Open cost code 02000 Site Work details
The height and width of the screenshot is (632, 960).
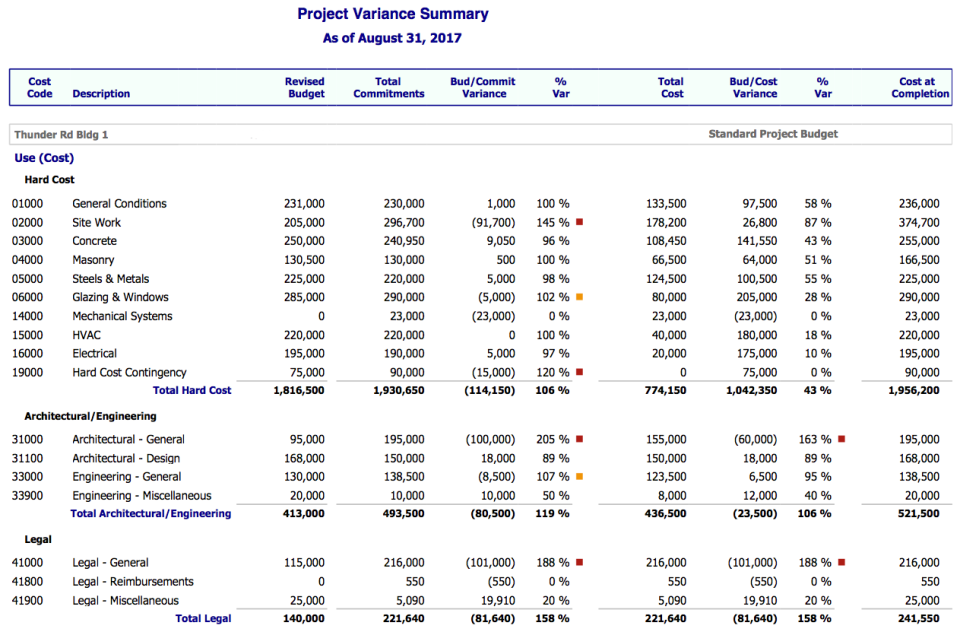click(x=96, y=221)
